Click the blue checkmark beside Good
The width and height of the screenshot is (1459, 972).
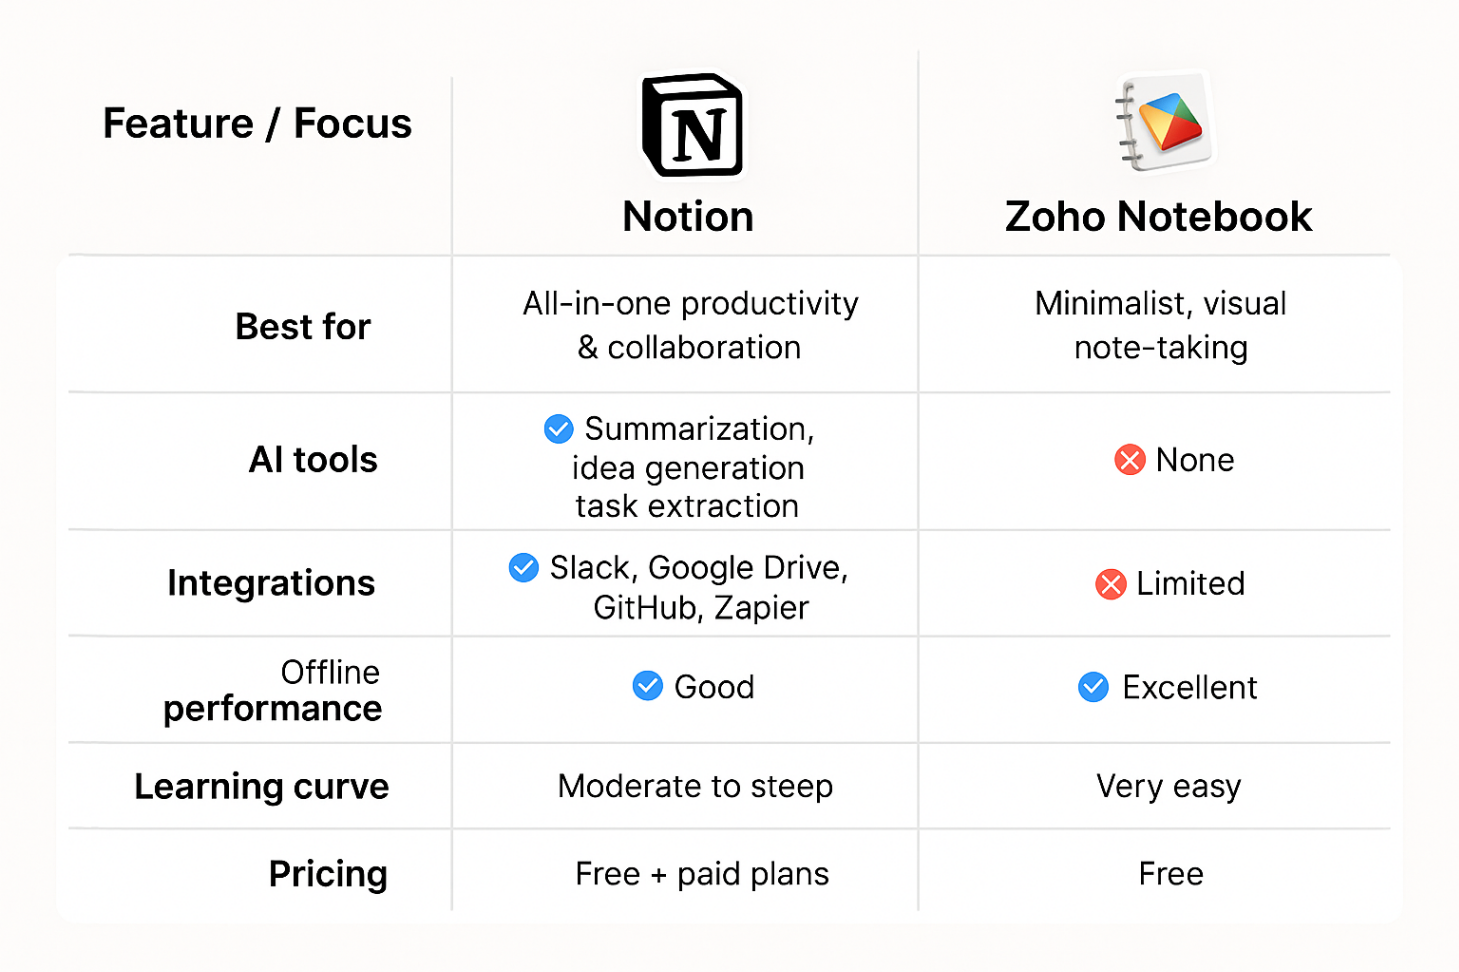[x=648, y=686]
